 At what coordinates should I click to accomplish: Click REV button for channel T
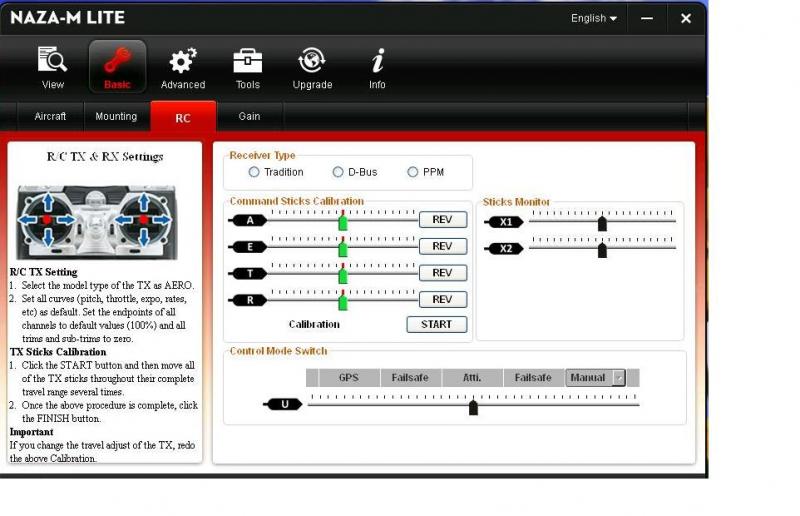coord(442,273)
